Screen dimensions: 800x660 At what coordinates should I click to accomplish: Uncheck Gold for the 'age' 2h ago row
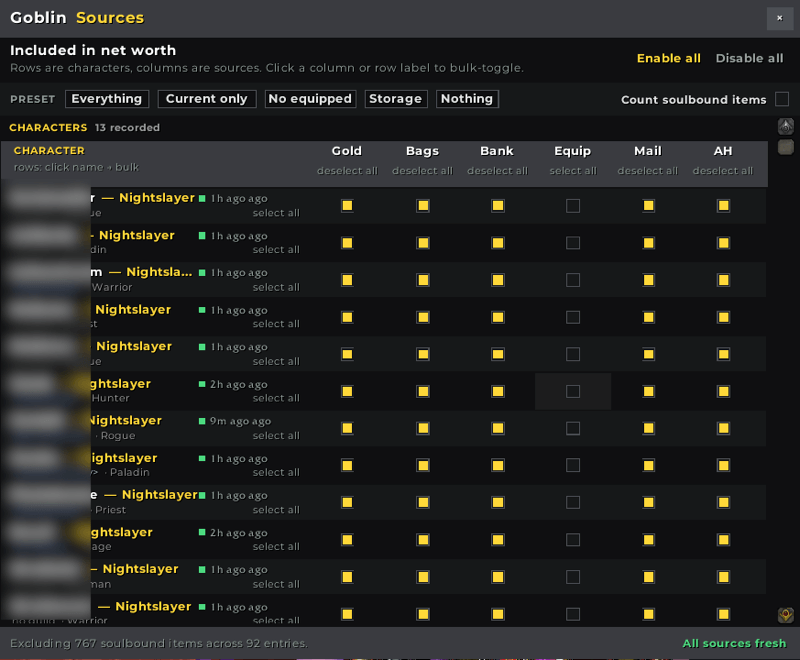pos(347,540)
